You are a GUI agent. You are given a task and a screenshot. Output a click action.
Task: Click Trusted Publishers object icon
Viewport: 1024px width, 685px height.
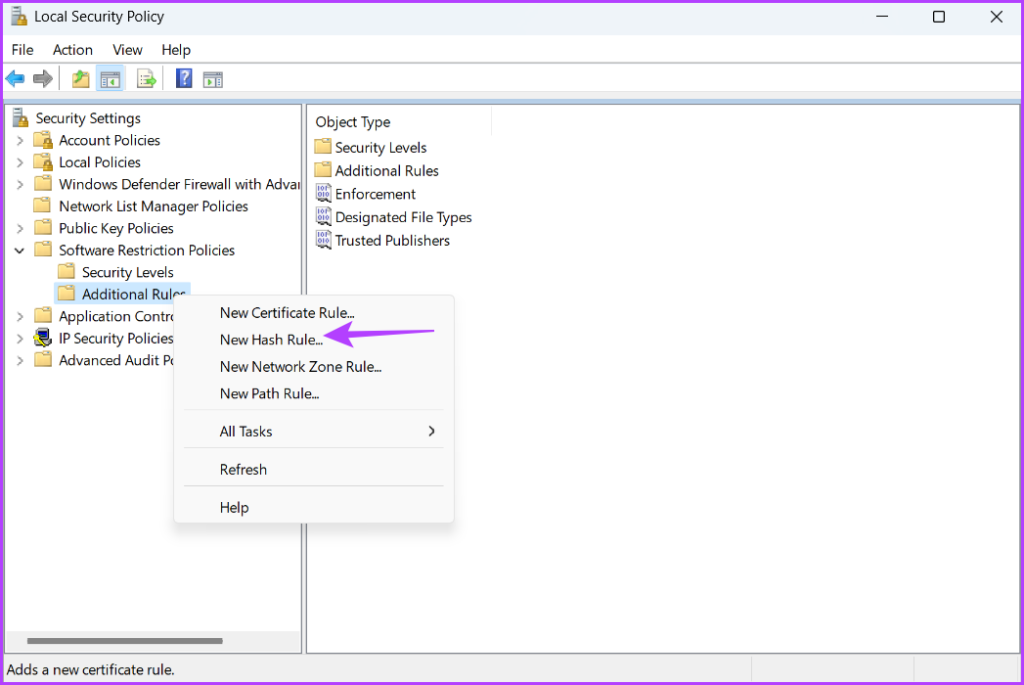click(x=323, y=240)
